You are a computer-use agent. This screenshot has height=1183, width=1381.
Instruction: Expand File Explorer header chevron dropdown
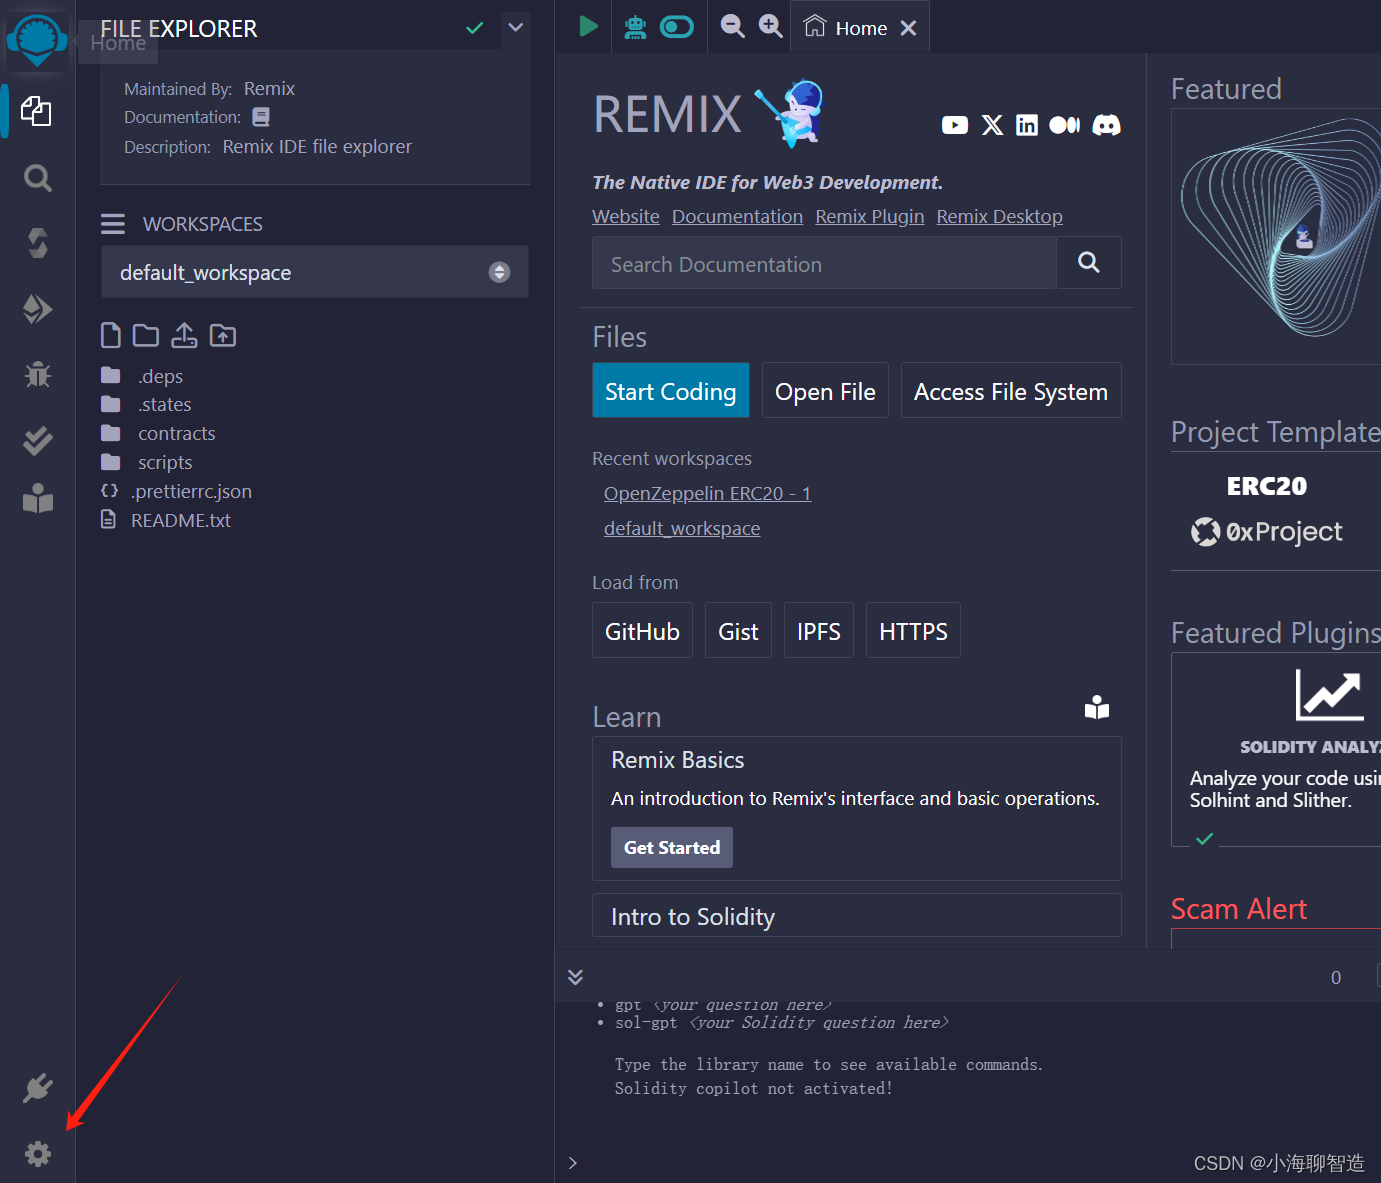point(516,27)
